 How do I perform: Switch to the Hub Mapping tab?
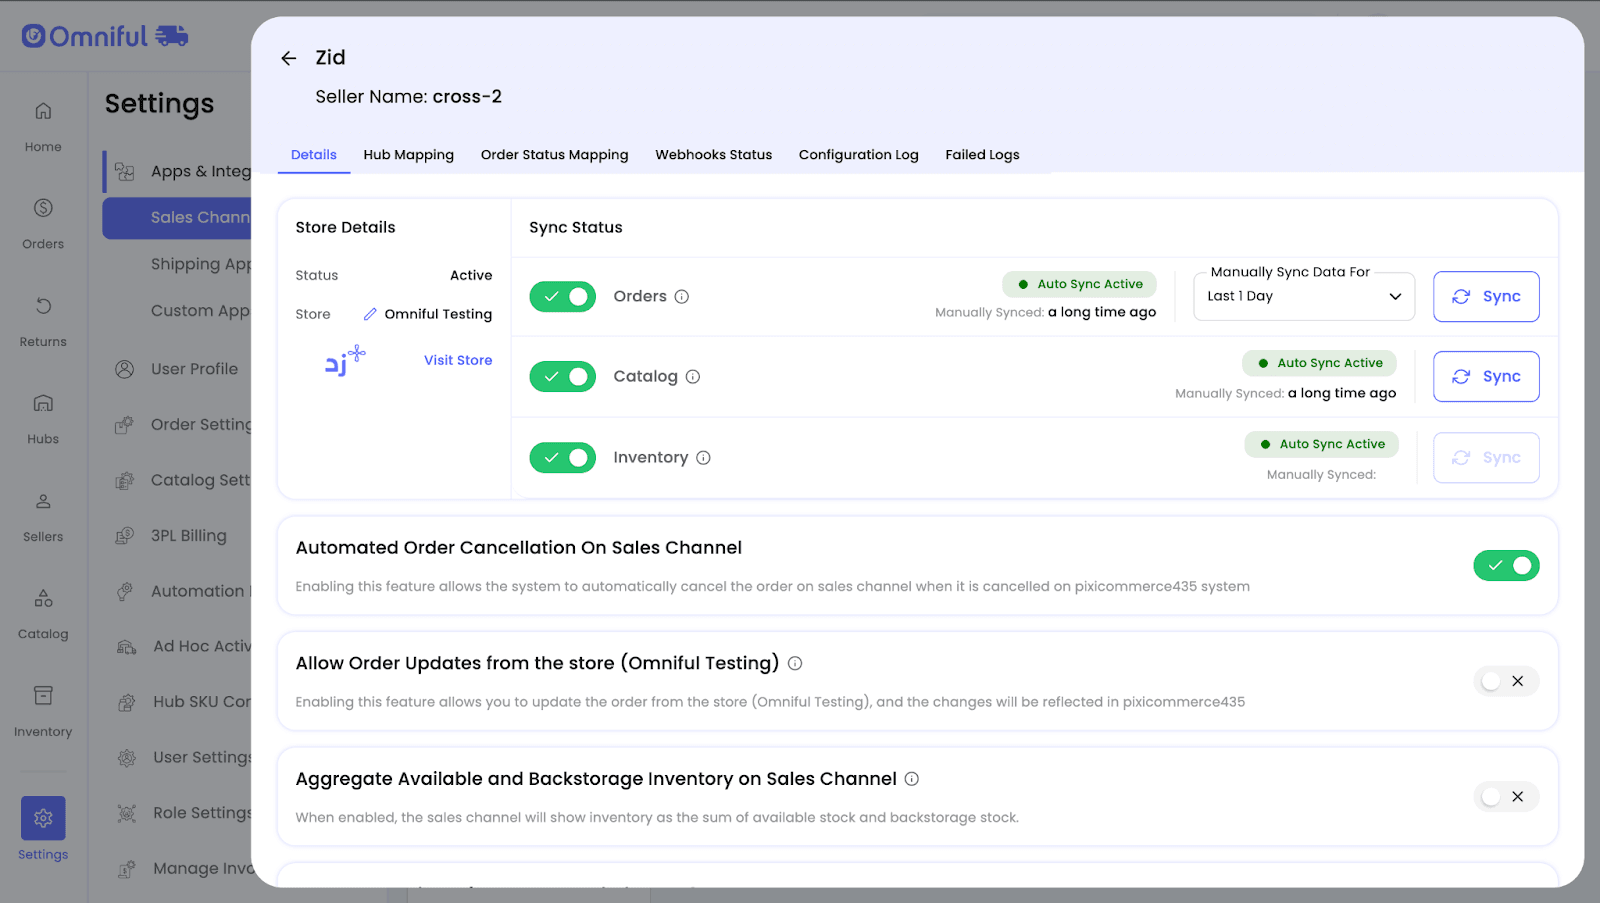408,155
